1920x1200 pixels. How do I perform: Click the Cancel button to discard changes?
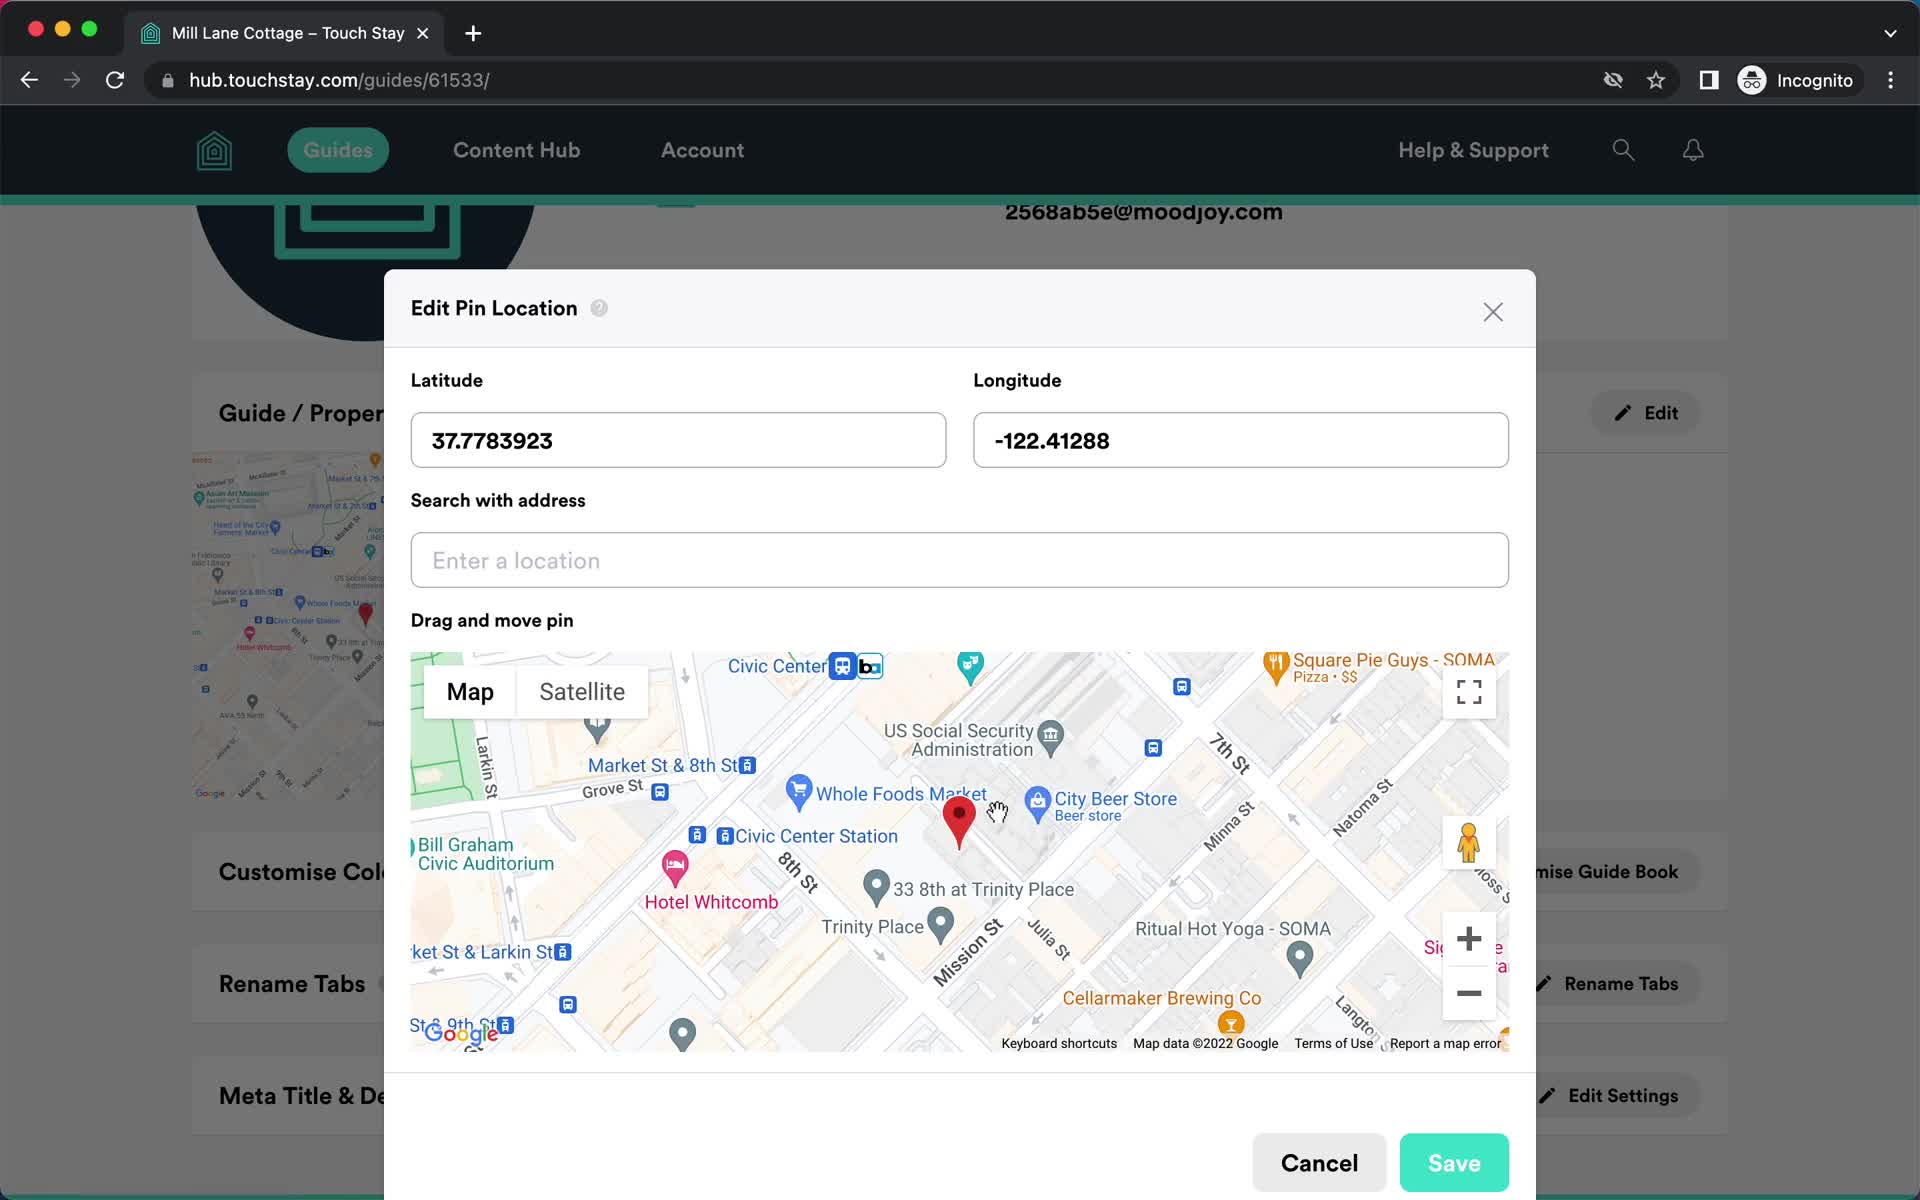point(1319,1163)
